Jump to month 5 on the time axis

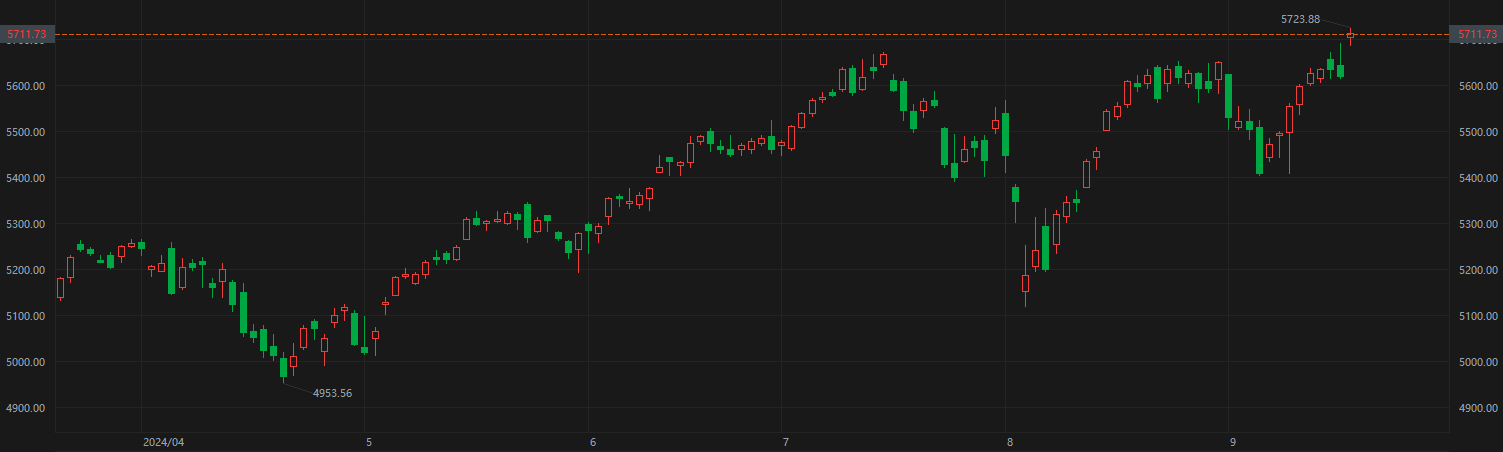pyautogui.click(x=369, y=442)
